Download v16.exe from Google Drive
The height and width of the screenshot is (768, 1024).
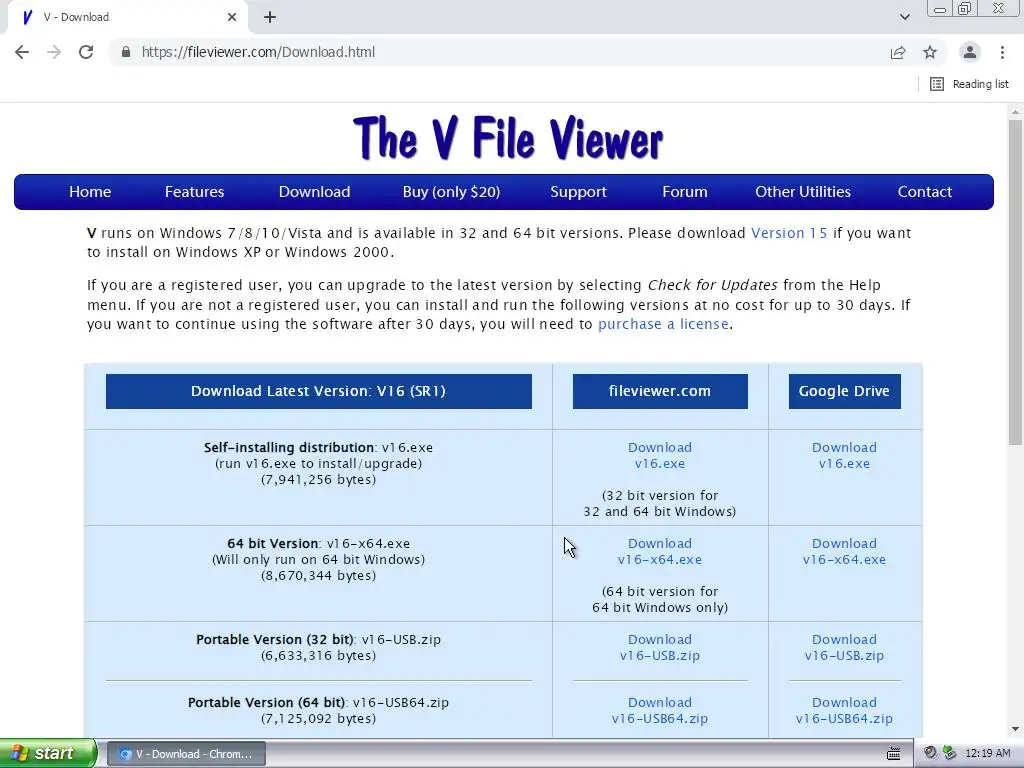(844, 455)
